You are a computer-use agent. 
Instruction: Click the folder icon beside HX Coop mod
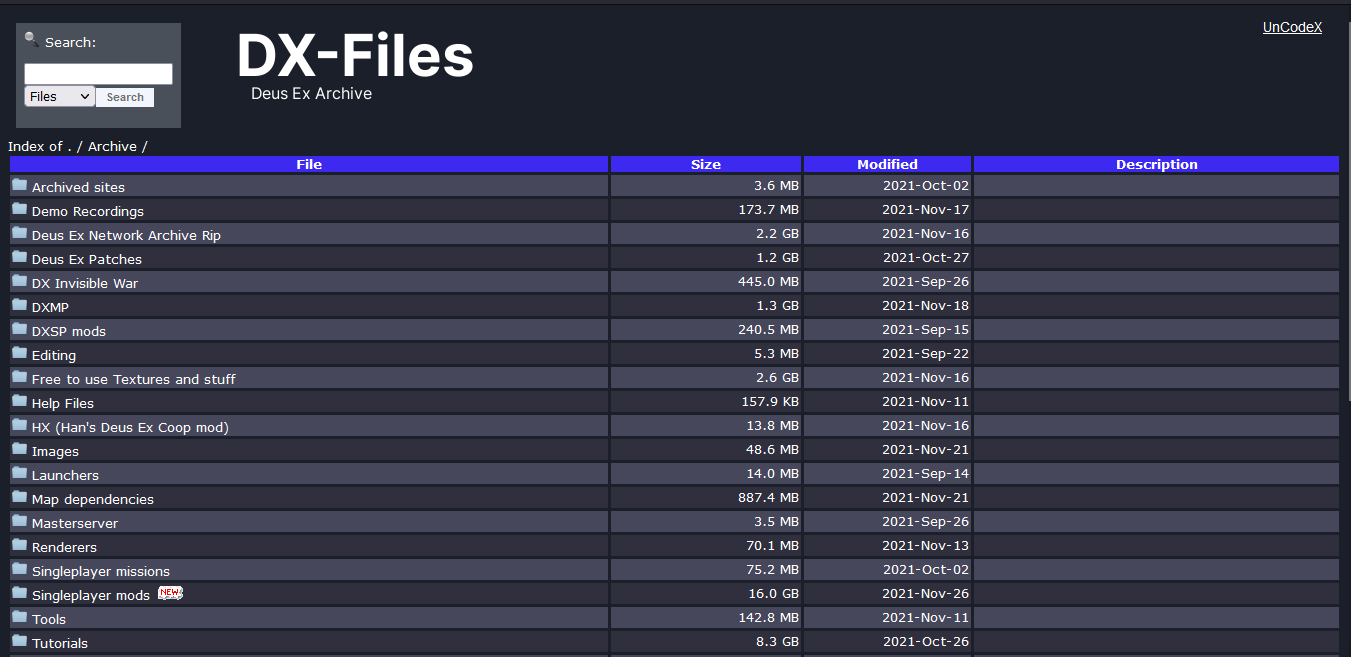20,425
